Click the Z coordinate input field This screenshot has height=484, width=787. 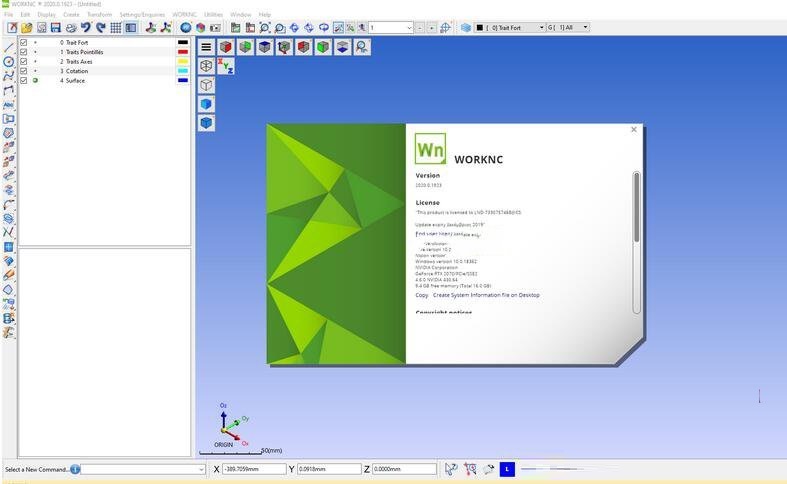[404, 469]
